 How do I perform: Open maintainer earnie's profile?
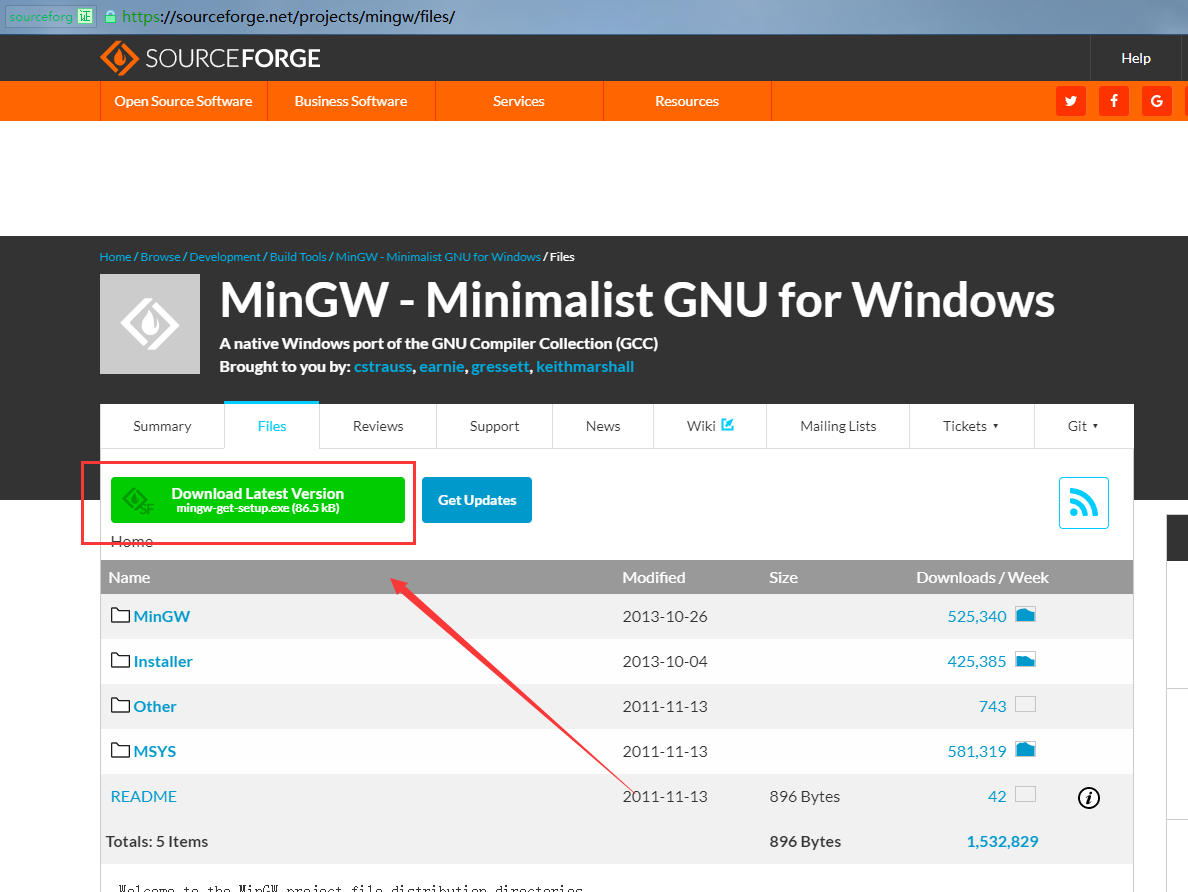point(441,366)
